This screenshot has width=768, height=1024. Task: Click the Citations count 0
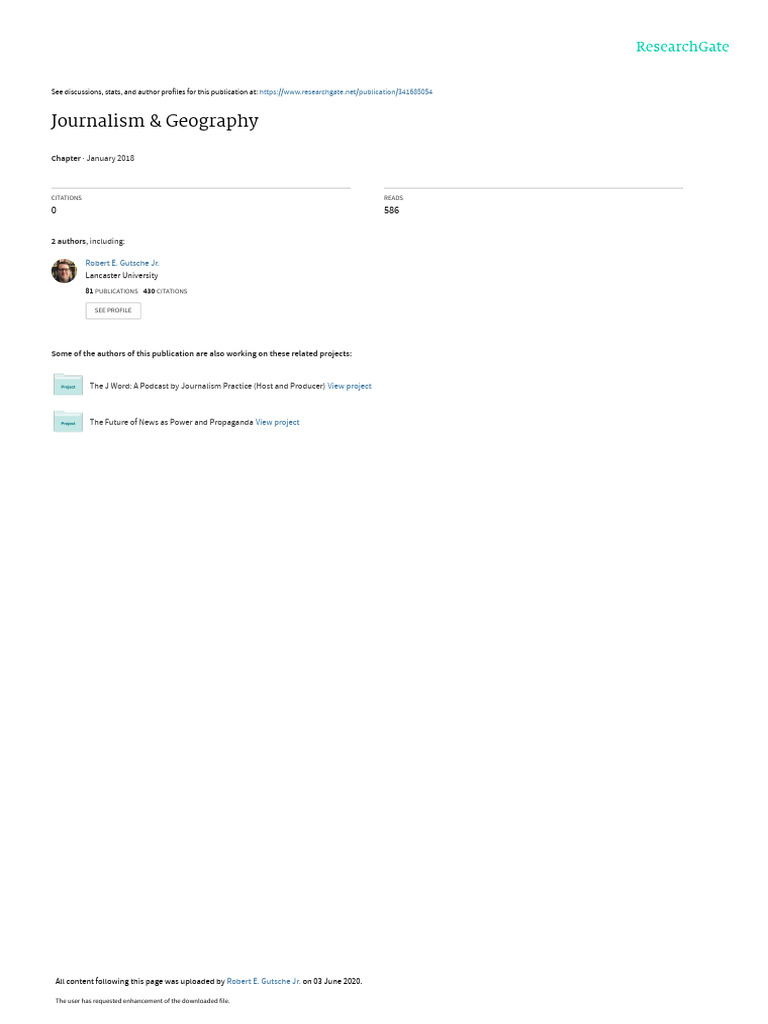click(x=54, y=210)
